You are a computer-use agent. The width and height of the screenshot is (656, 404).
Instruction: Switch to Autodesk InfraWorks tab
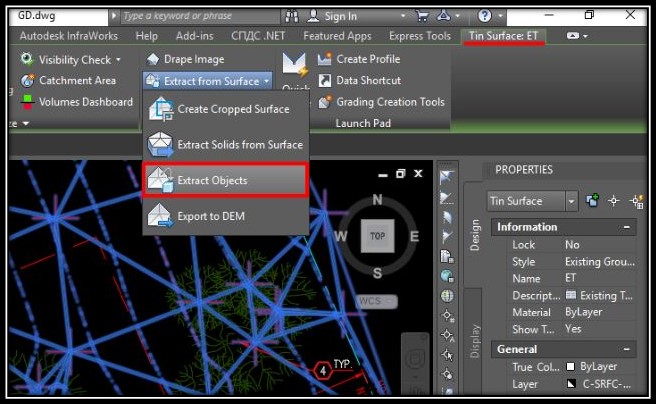69,36
